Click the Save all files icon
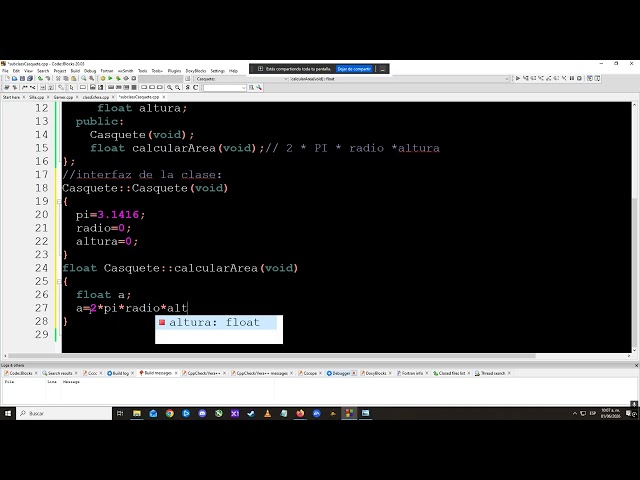The height and width of the screenshot is (480, 640). tap(30, 78)
